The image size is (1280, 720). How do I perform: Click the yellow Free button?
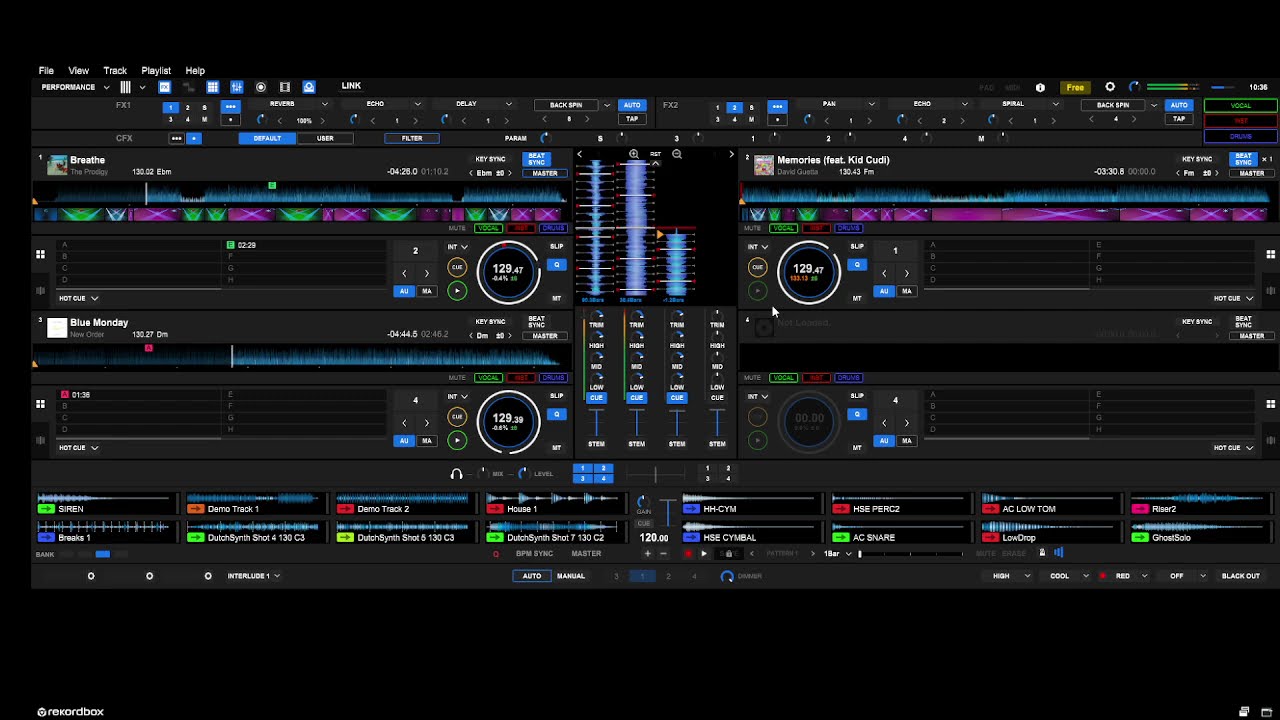[1075, 87]
